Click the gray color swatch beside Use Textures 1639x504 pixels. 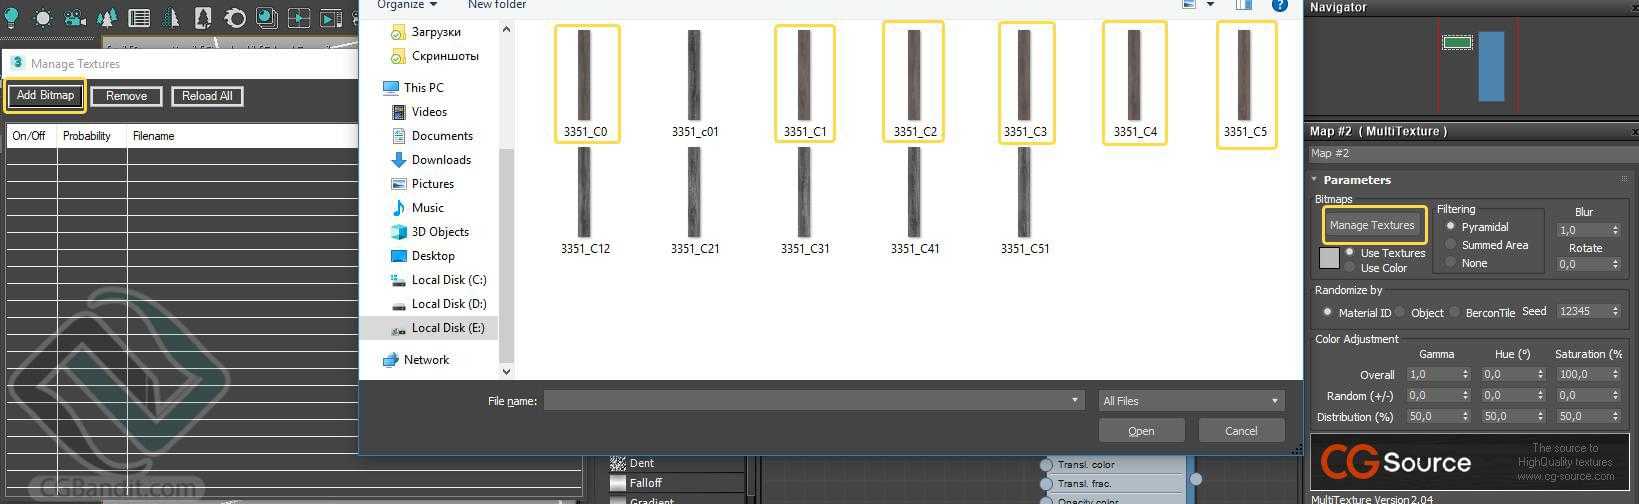pos(1329,259)
